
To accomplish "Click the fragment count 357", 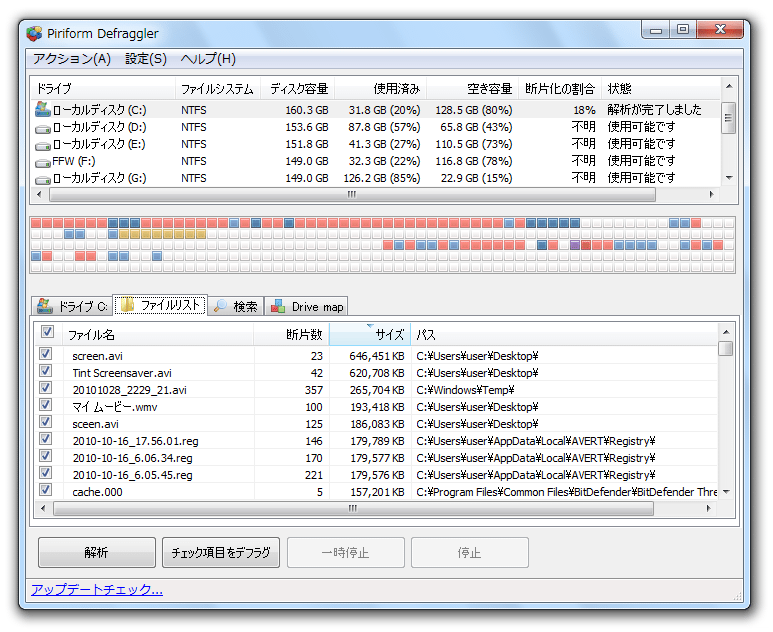I will (314, 390).
